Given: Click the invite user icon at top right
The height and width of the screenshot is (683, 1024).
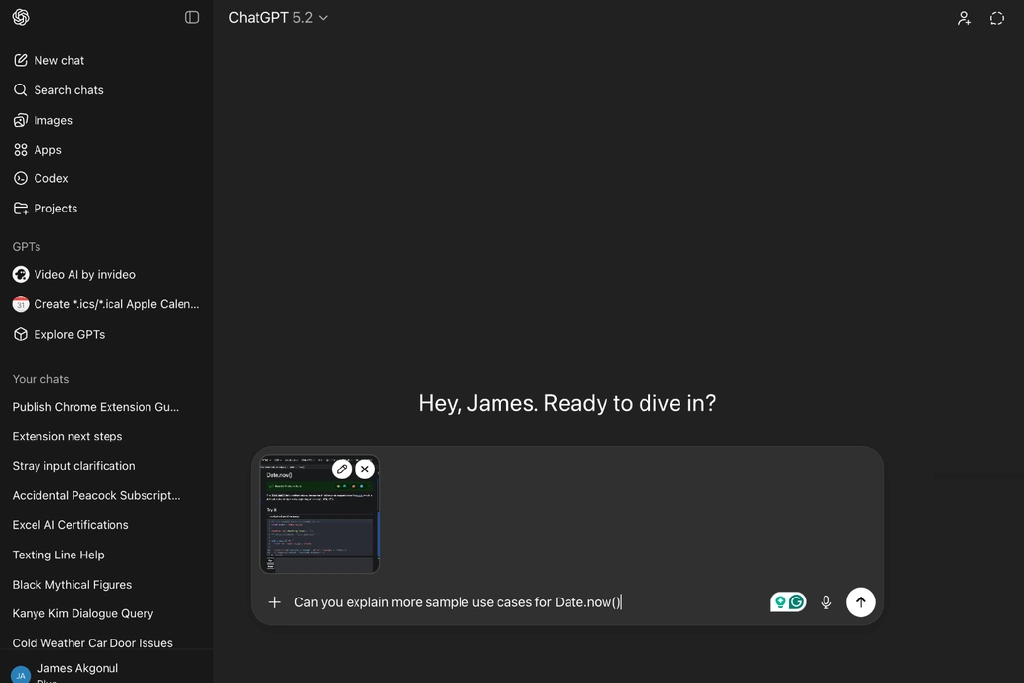Looking at the screenshot, I should [964, 18].
